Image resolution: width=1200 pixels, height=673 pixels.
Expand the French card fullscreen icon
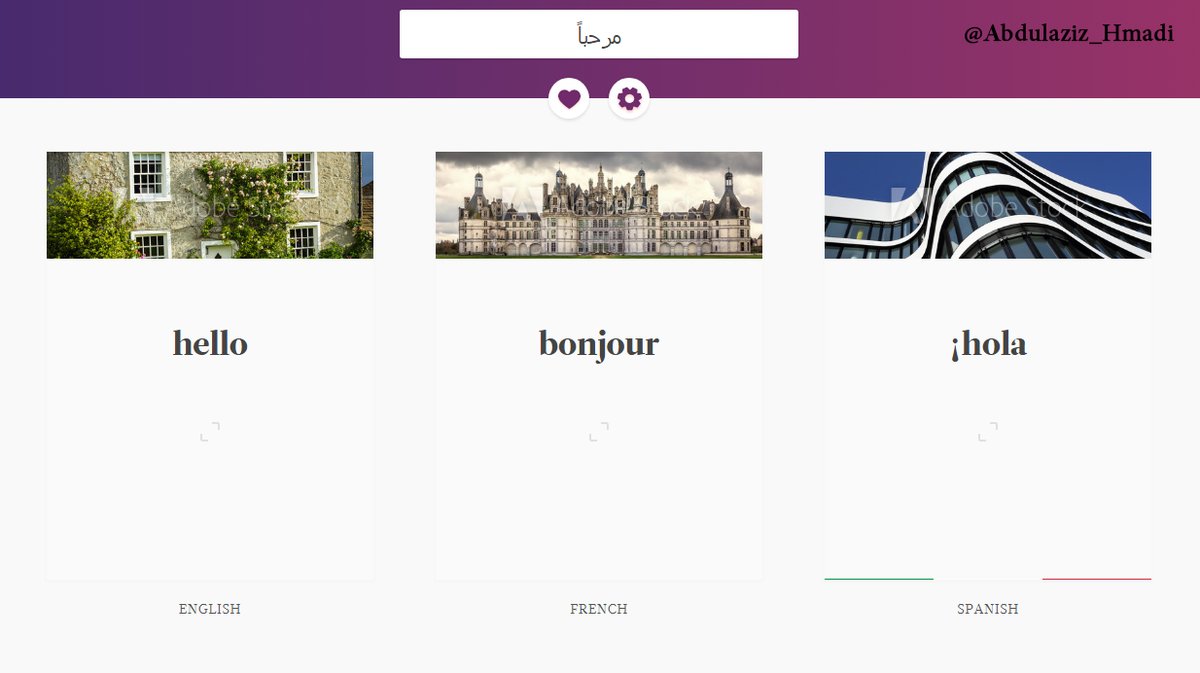(599, 432)
